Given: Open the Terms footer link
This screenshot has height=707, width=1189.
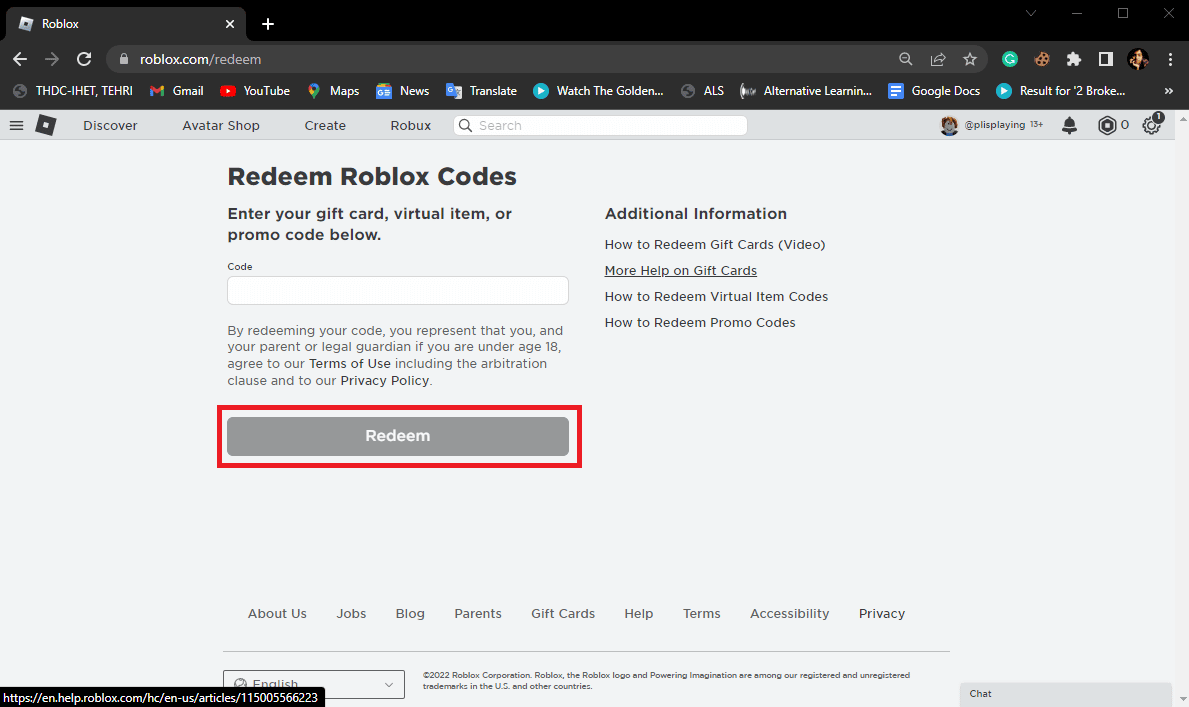Looking at the screenshot, I should (701, 614).
